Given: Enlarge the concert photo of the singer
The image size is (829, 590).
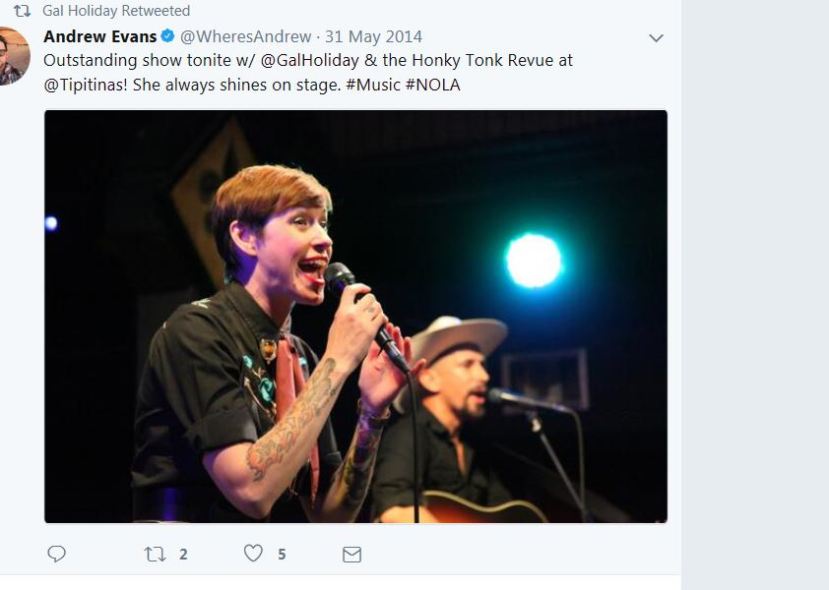Looking at the screenshot, I should click(355, 316).
